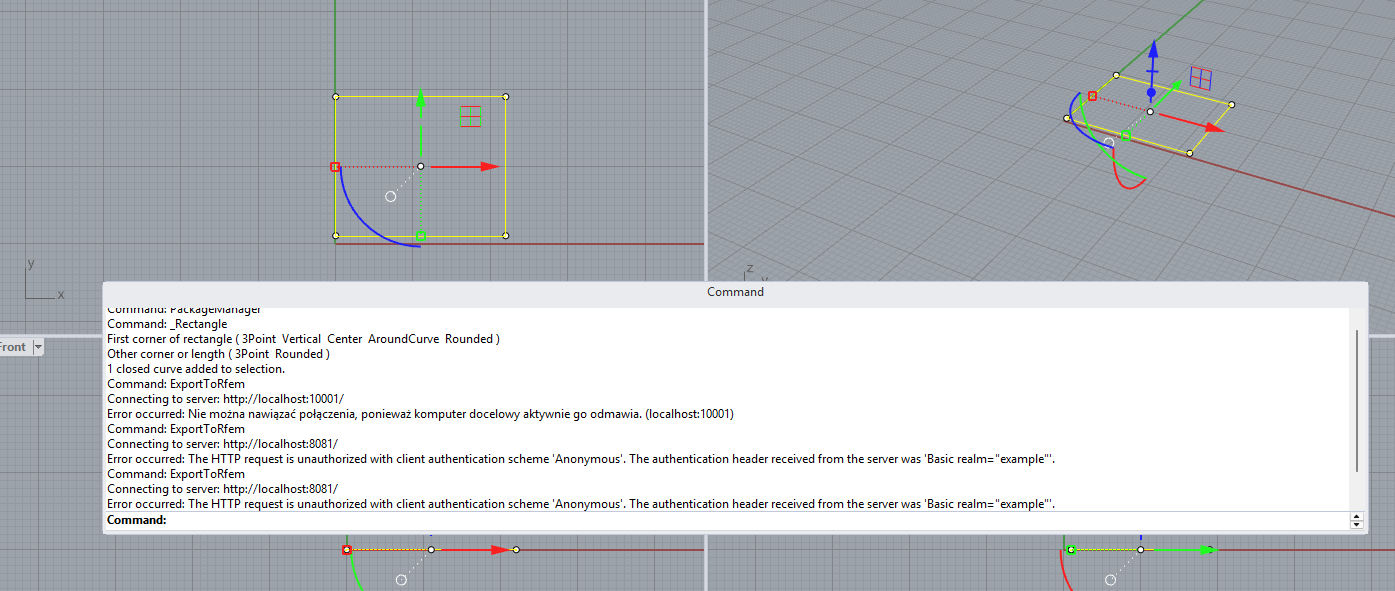Click the up arrow of the command prompt stepper
This screenshot has height=591, width=1395.
point(1356,516)
